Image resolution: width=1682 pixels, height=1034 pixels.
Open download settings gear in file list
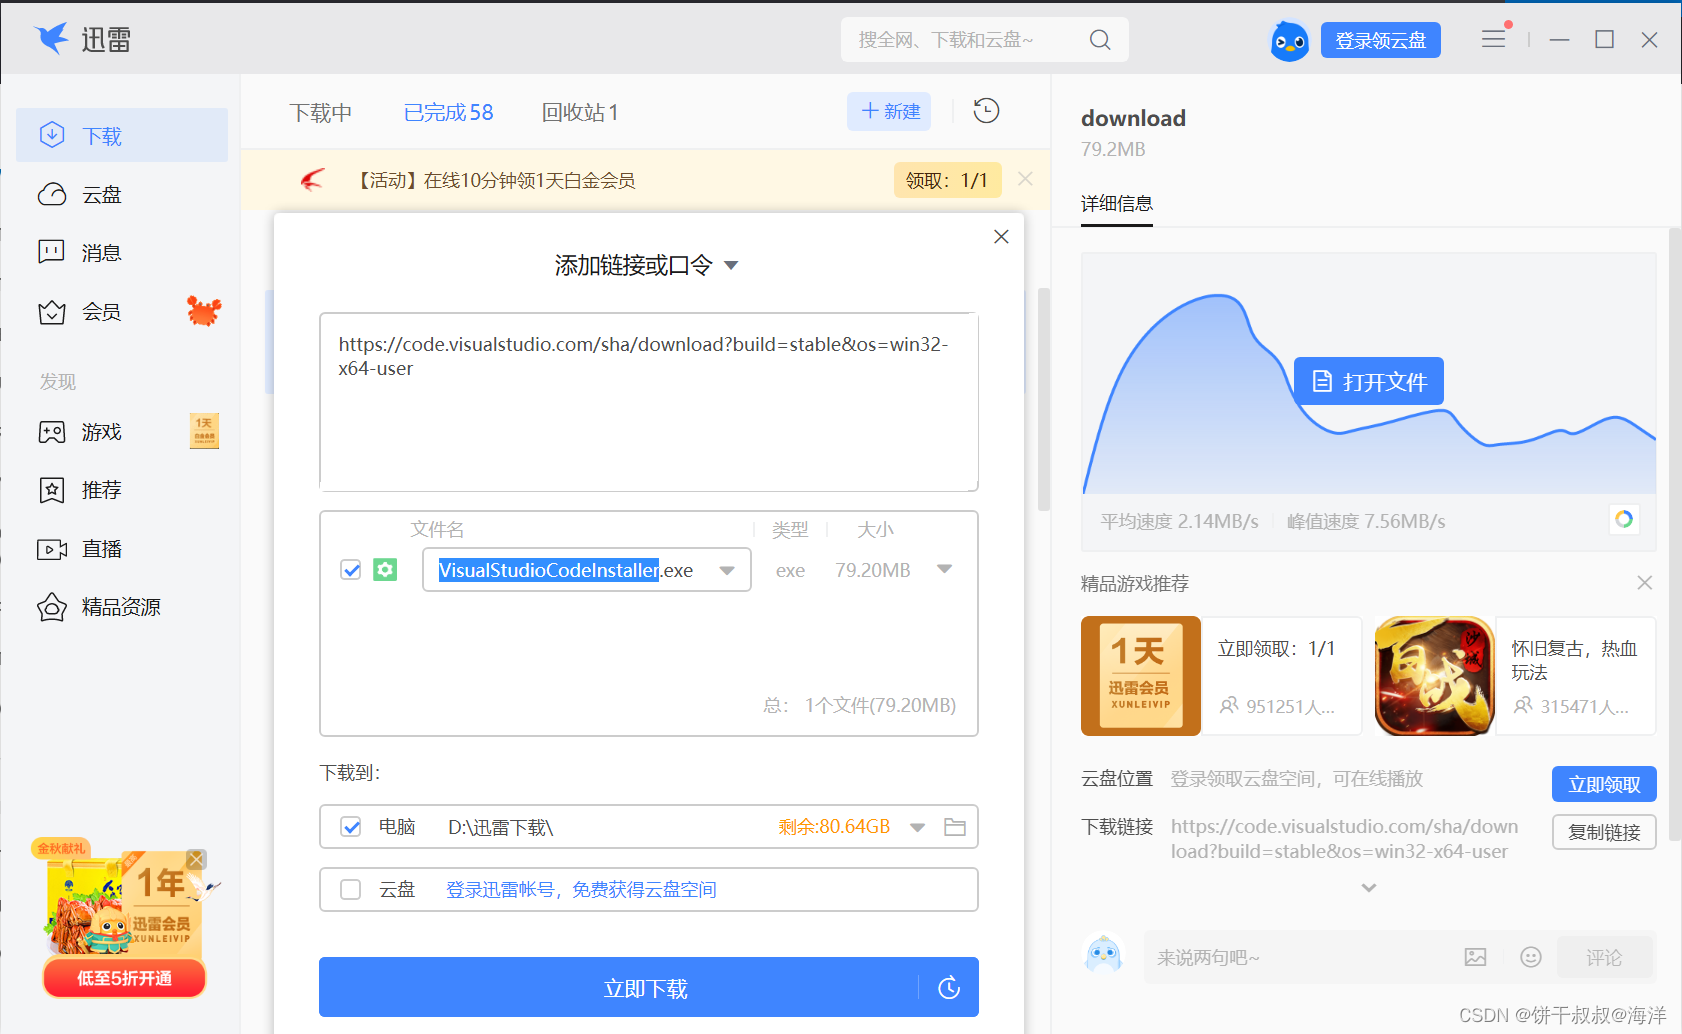pos(385,569)
